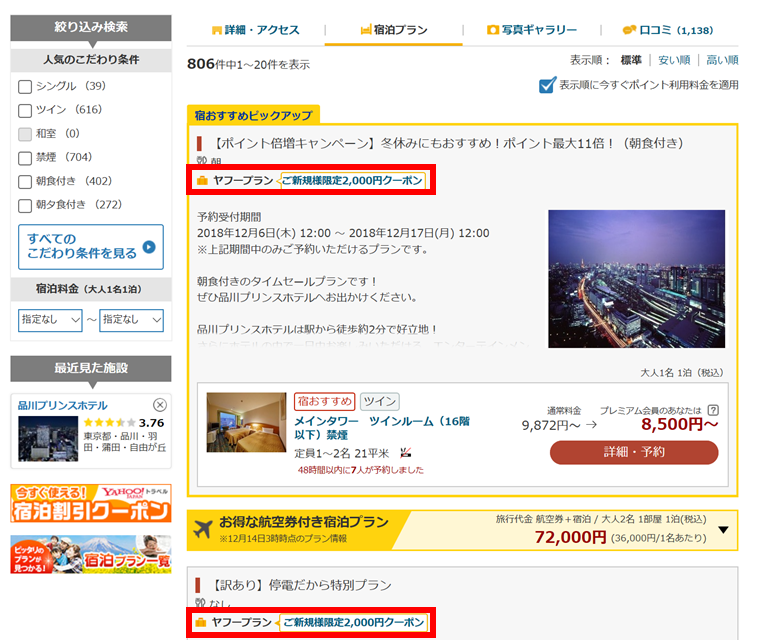Image resolution: width=762 pixels, height=640 pixels.
Task: Click the 72,000円 travel price
Action: pos(570,537)
